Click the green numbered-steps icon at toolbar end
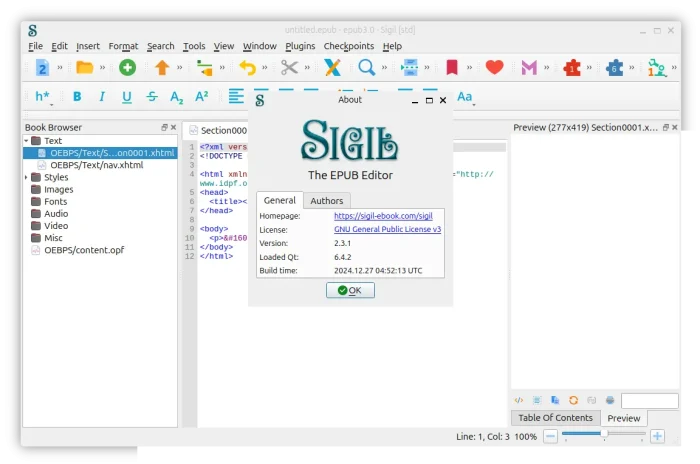The width and height of the screenshot is (700, 464). click(657, 68)
